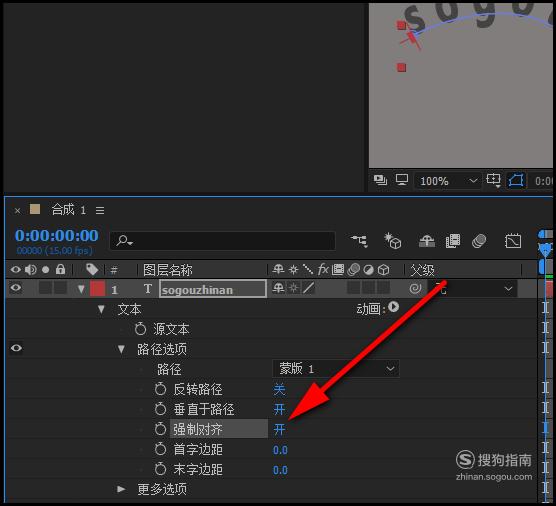Image resolution: width=556 pixels, height=506 pixels.
Task: Enable motion blur button in timeline
Action: pyautogui.click(x=479, y=241)
